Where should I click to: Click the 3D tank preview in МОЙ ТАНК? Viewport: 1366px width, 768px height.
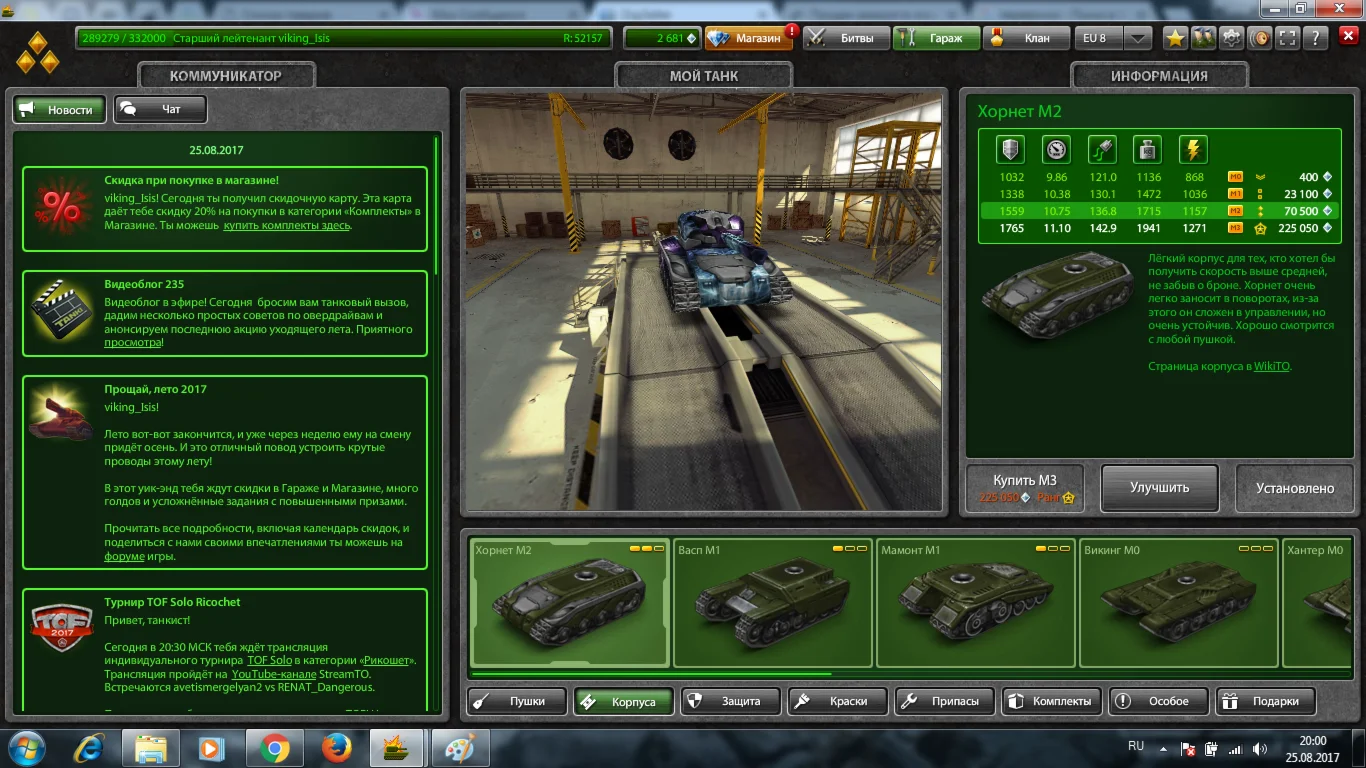point(702,302)
